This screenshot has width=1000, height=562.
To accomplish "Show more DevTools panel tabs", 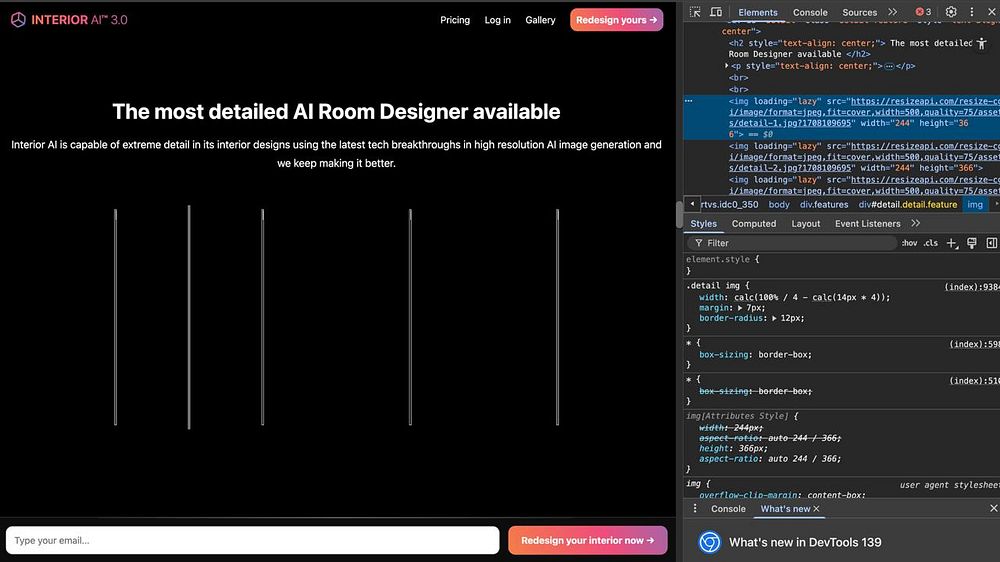I will (892, 12).
